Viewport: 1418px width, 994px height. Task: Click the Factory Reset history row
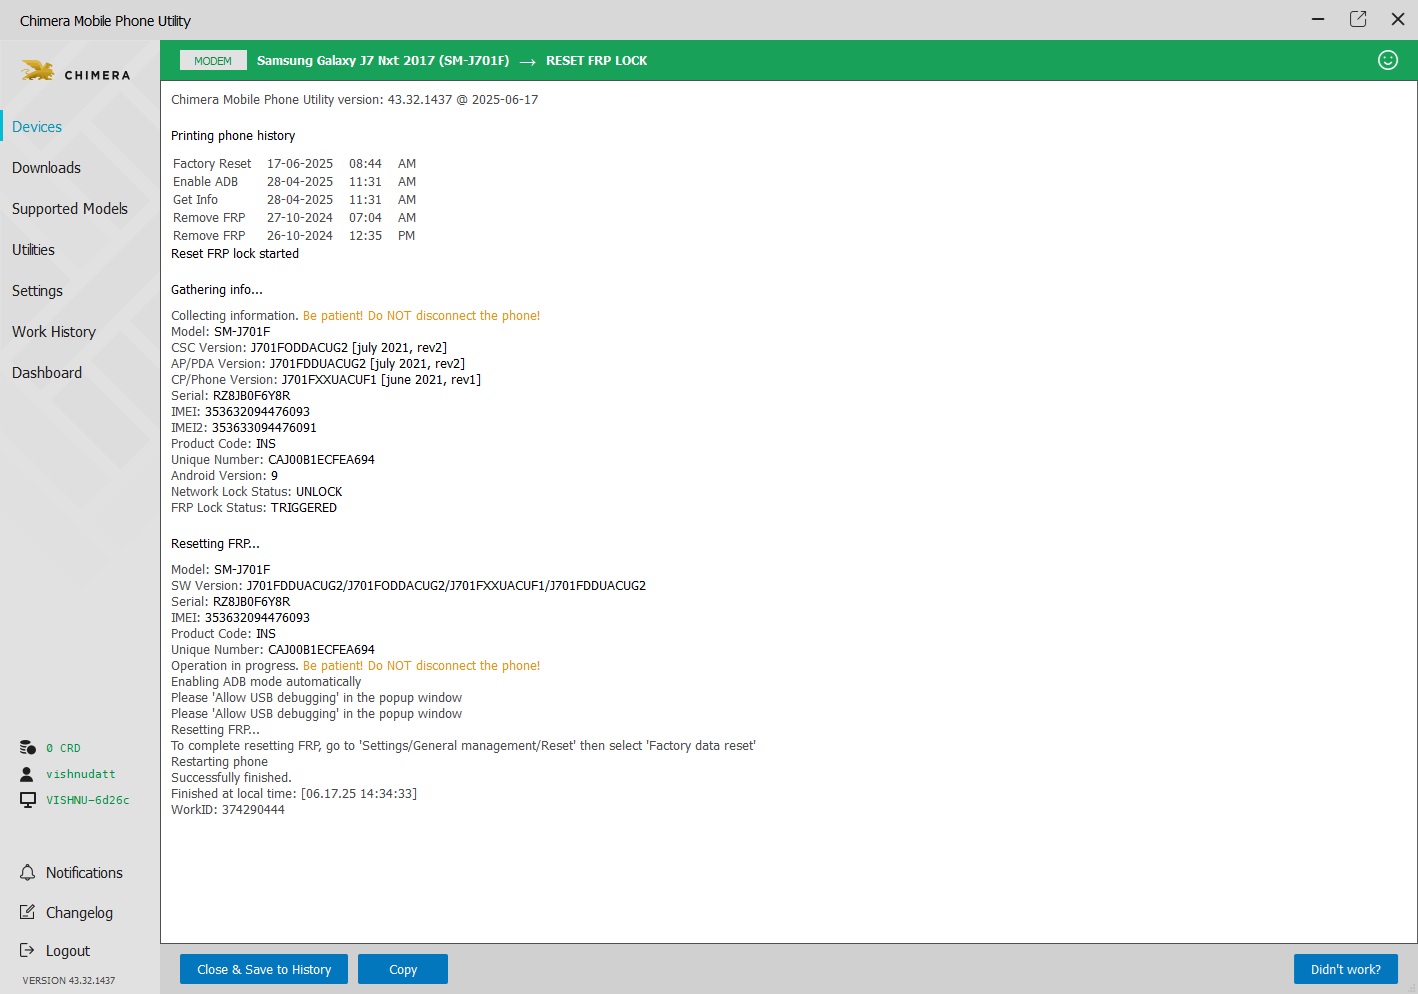294,164
